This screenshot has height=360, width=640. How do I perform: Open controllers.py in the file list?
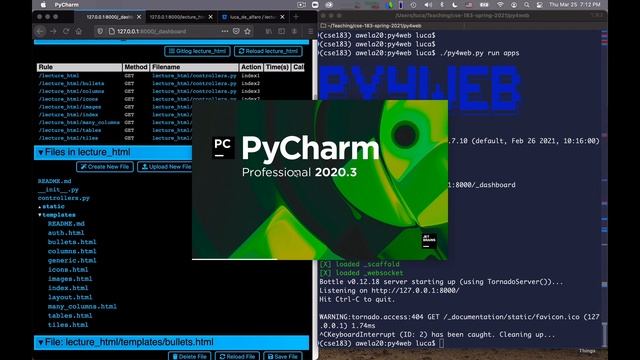pyautogui.click(x=64, y=198)
